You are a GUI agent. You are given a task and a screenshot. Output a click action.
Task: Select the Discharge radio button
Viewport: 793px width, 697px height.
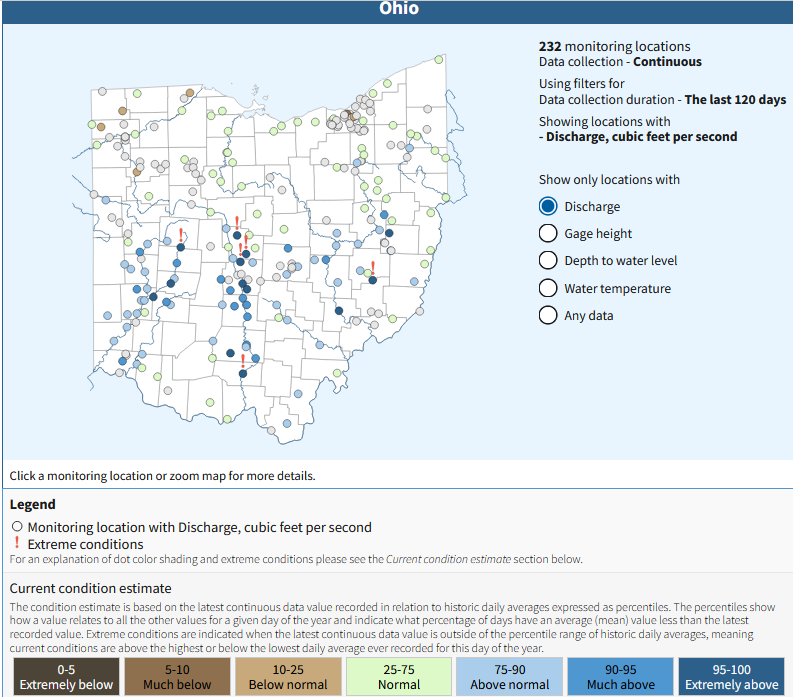[548, 206]
